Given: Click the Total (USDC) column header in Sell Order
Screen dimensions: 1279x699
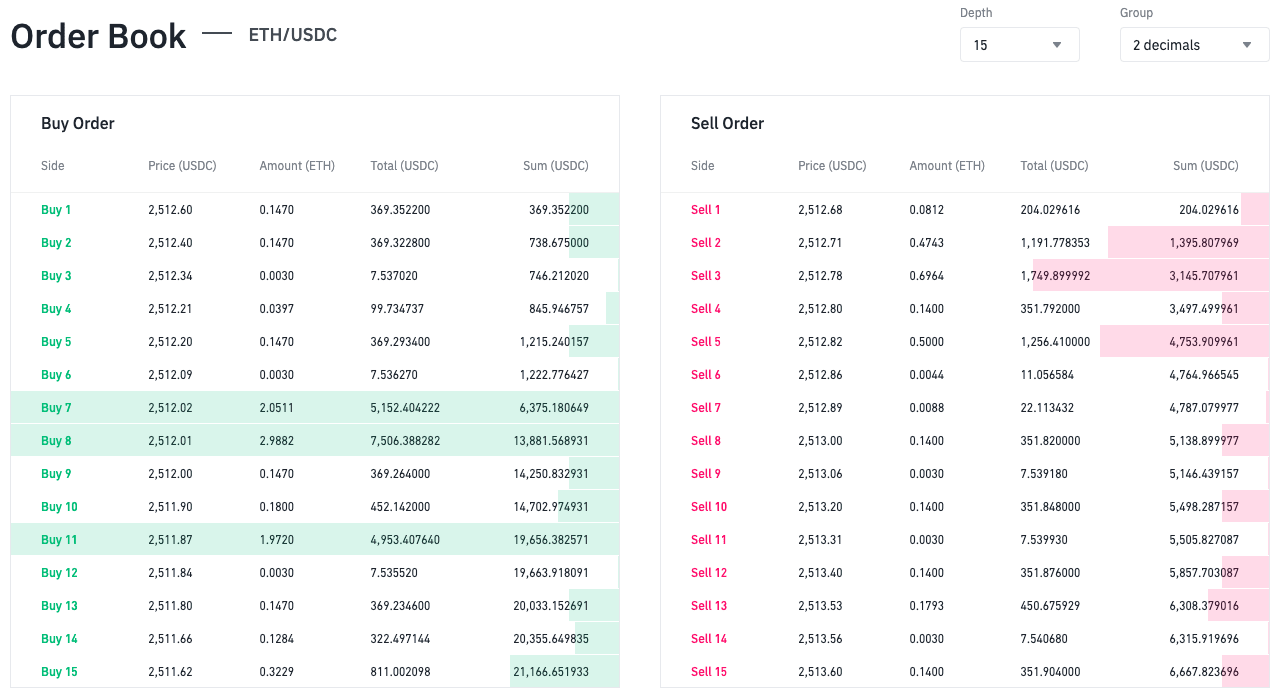Looking at the screenshot, I should [1053, 166].
